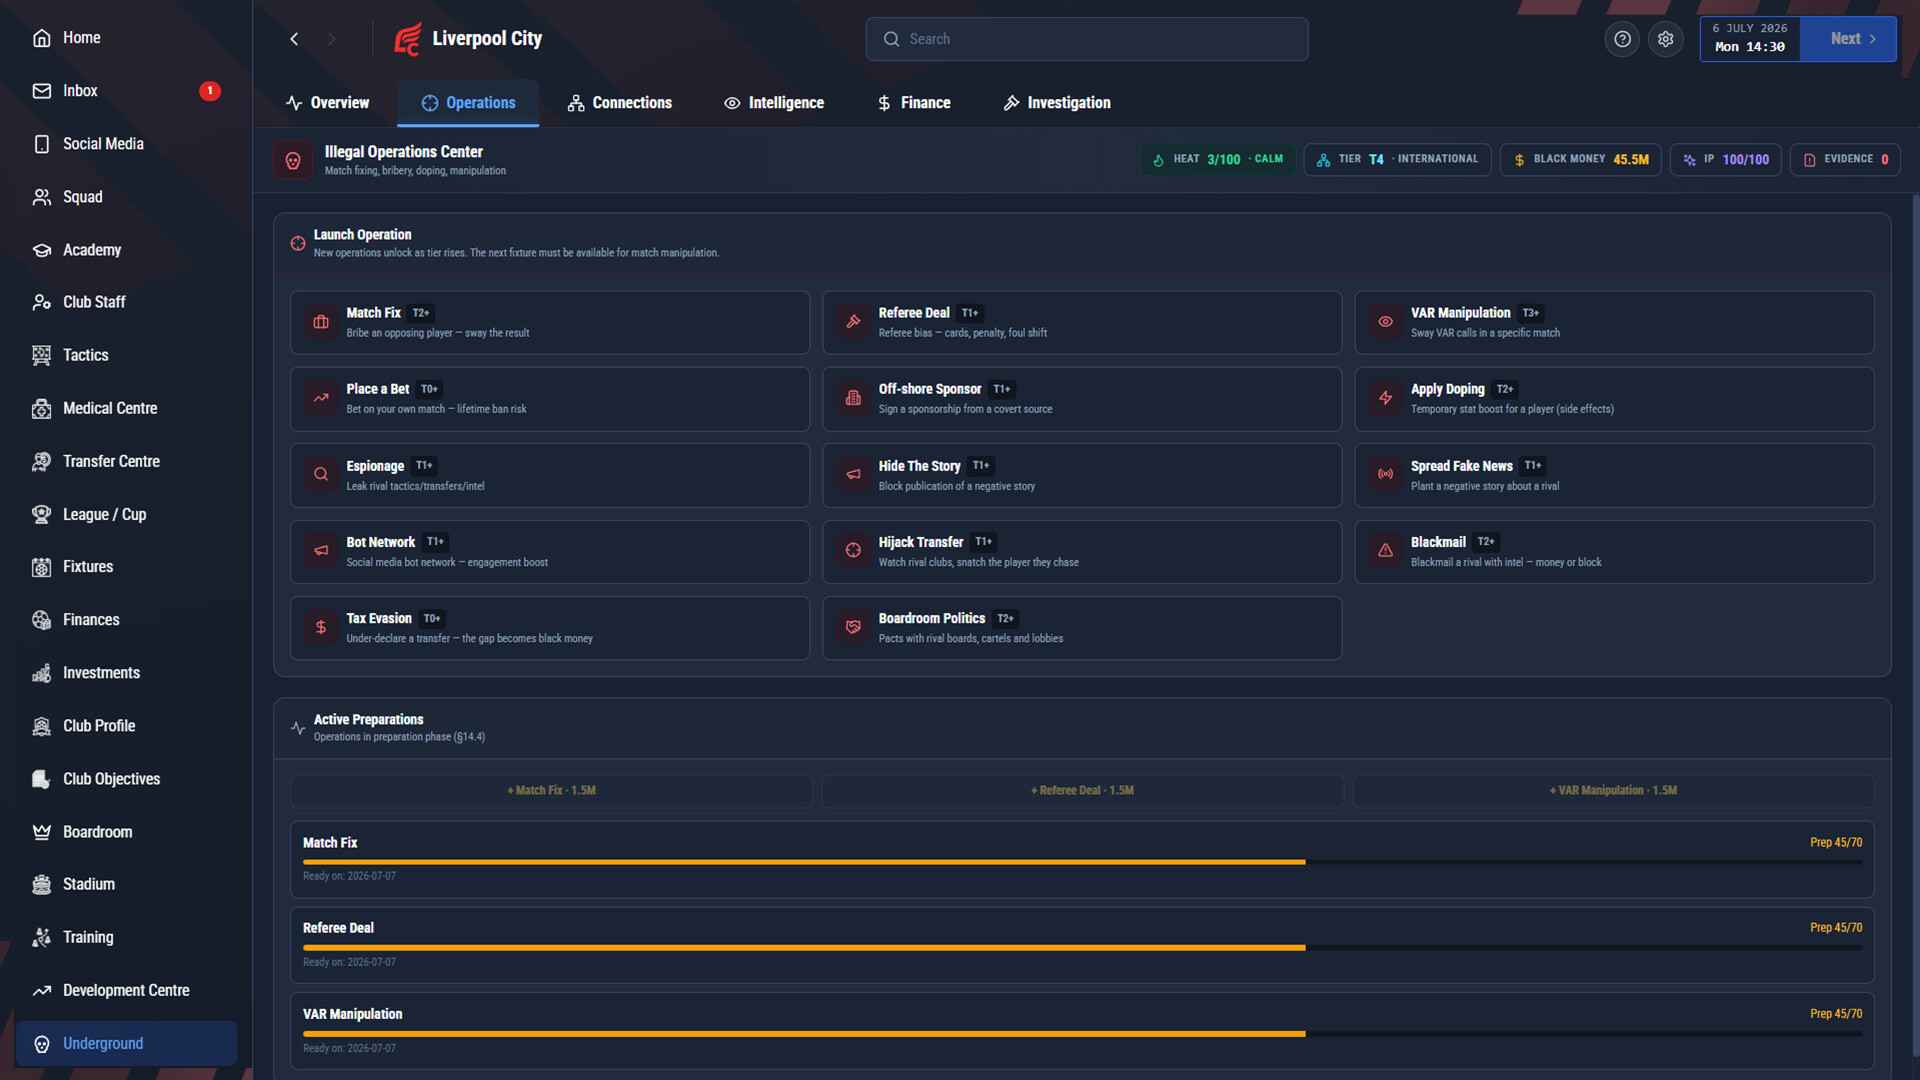Click the Tax Evasion dollar icon
The width and height of the screenshot is (1920, 1080).
click(x=321, y=627)
